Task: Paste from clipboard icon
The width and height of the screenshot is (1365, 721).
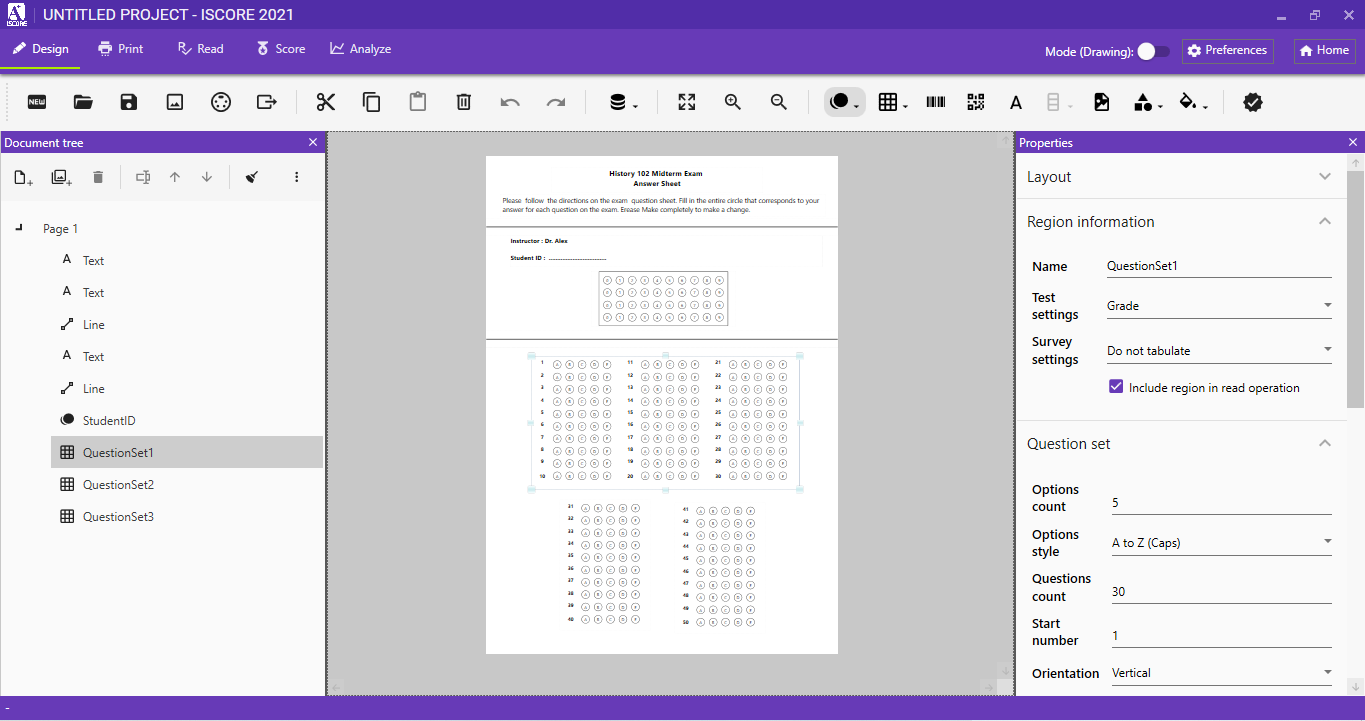Action: point(417,102)
